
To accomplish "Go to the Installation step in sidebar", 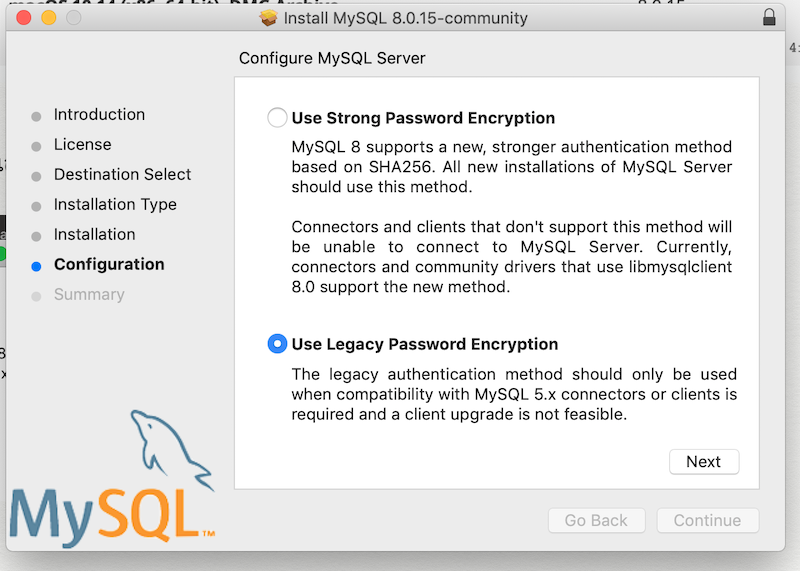I will tap(94, 234).
